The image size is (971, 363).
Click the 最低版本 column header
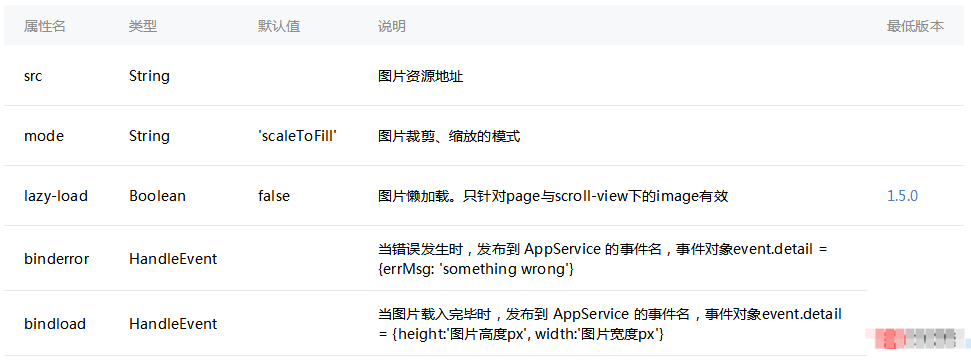(x=915, y=26)
